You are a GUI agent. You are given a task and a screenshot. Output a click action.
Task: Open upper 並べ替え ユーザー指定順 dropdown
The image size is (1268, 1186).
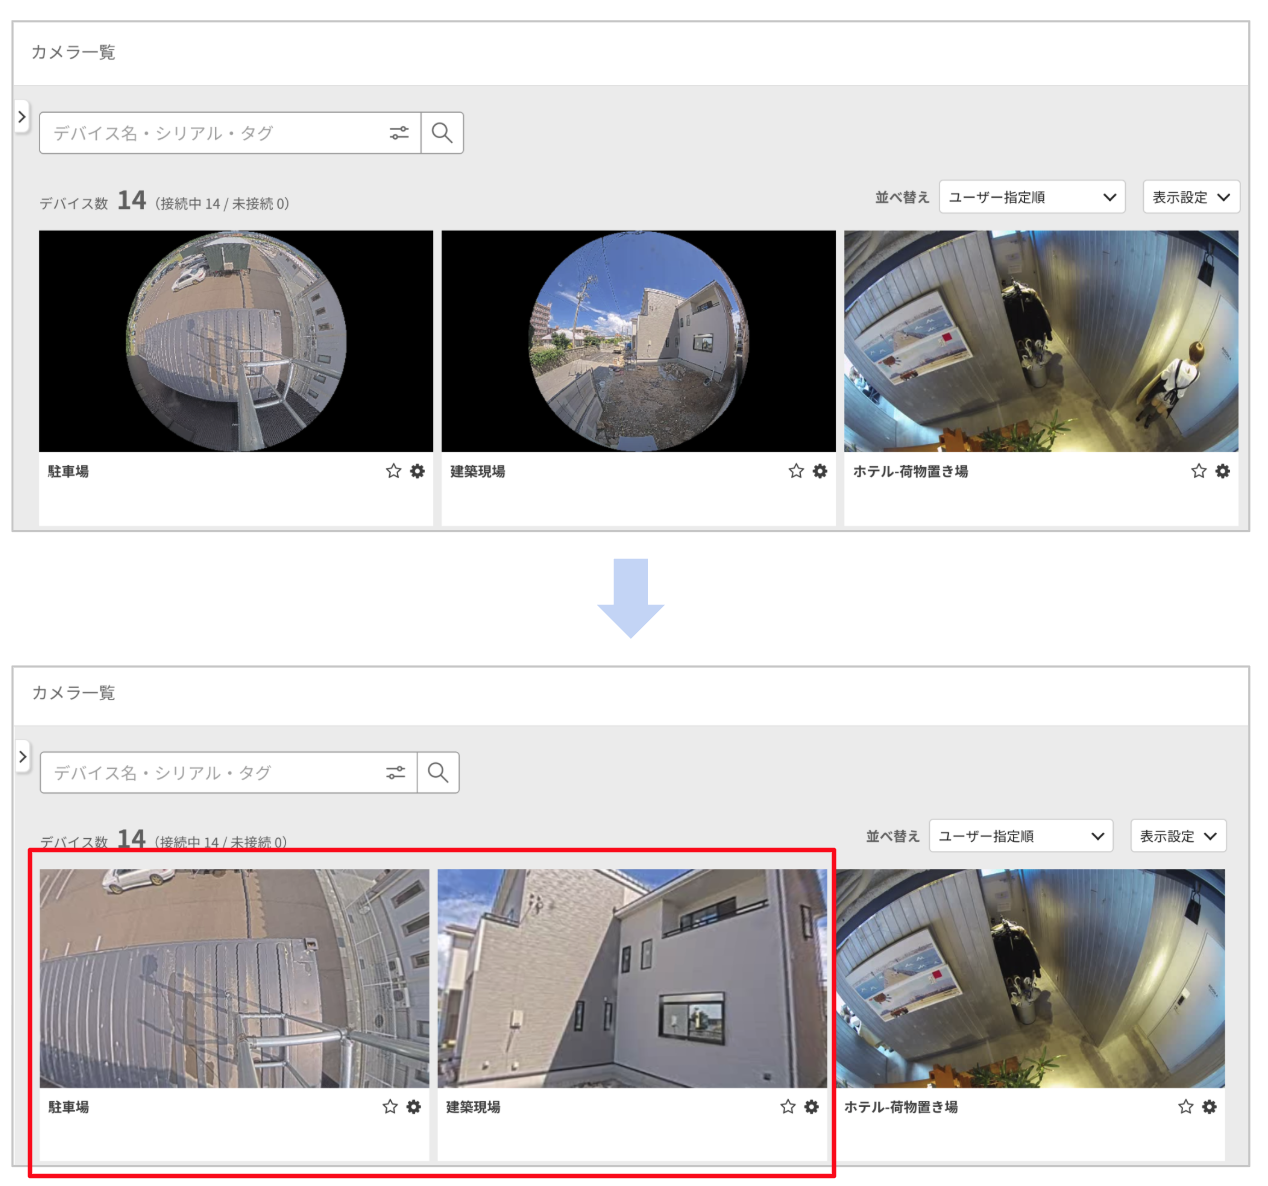[x=1032, y=197]
